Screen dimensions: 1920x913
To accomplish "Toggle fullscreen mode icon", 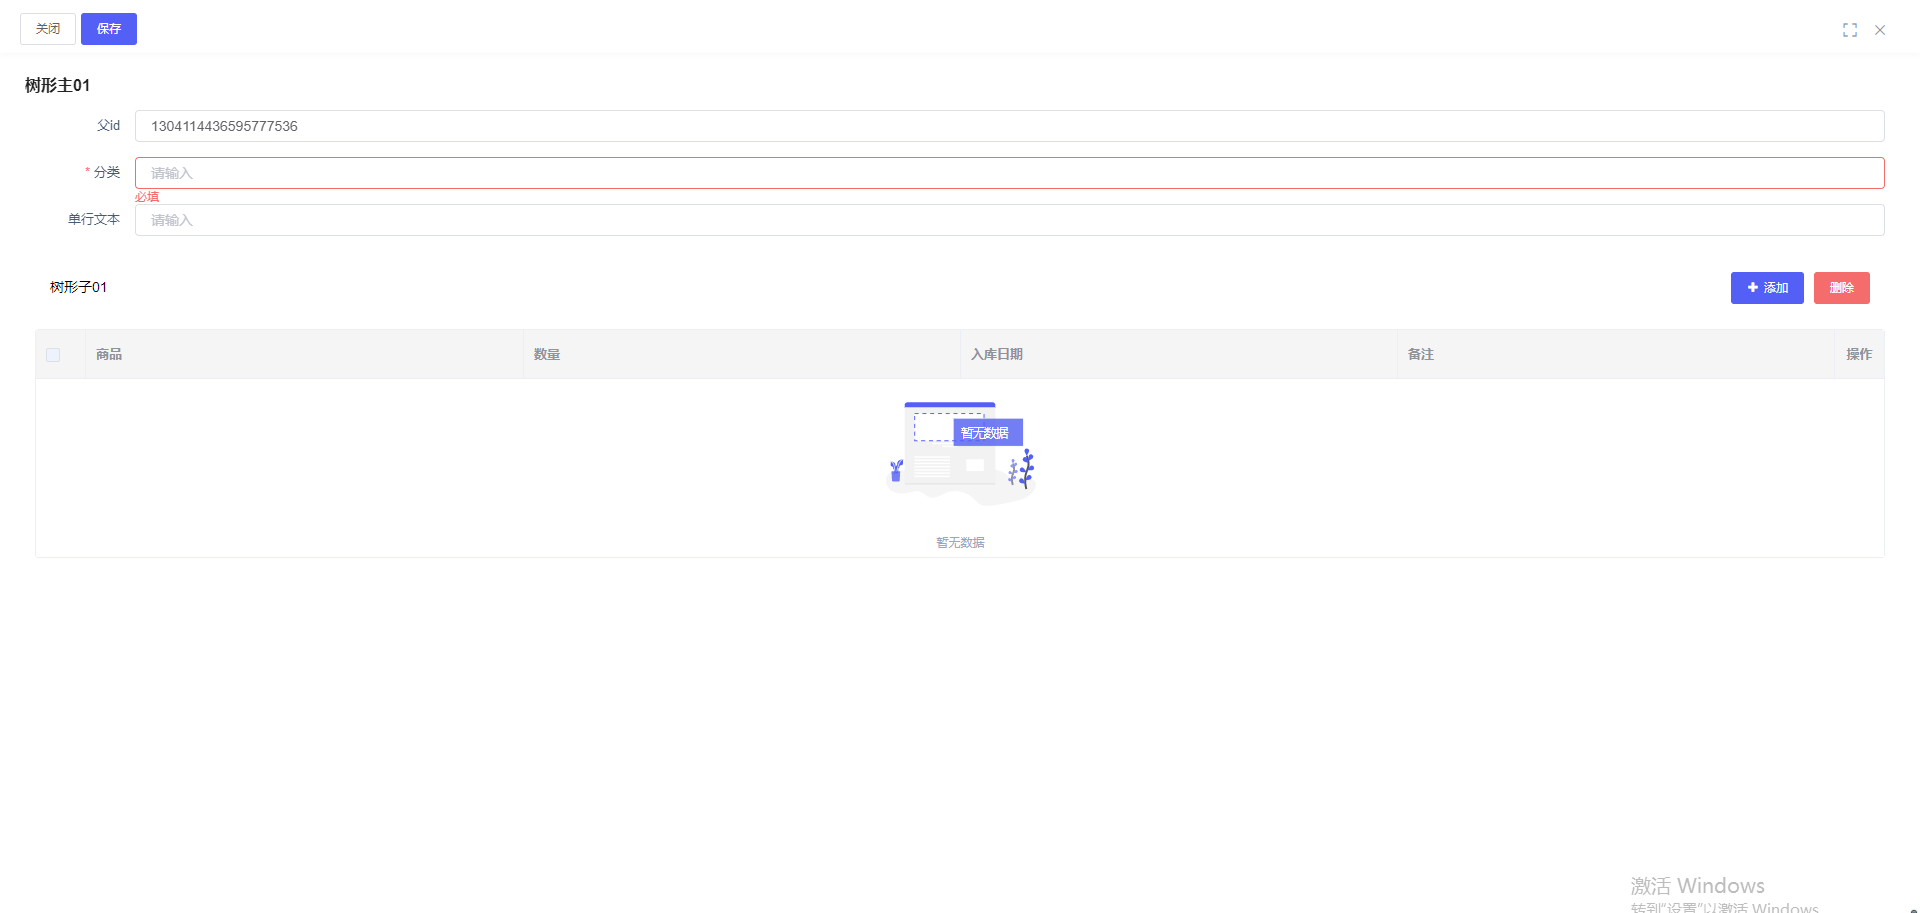I will [x=1849, y=30].
